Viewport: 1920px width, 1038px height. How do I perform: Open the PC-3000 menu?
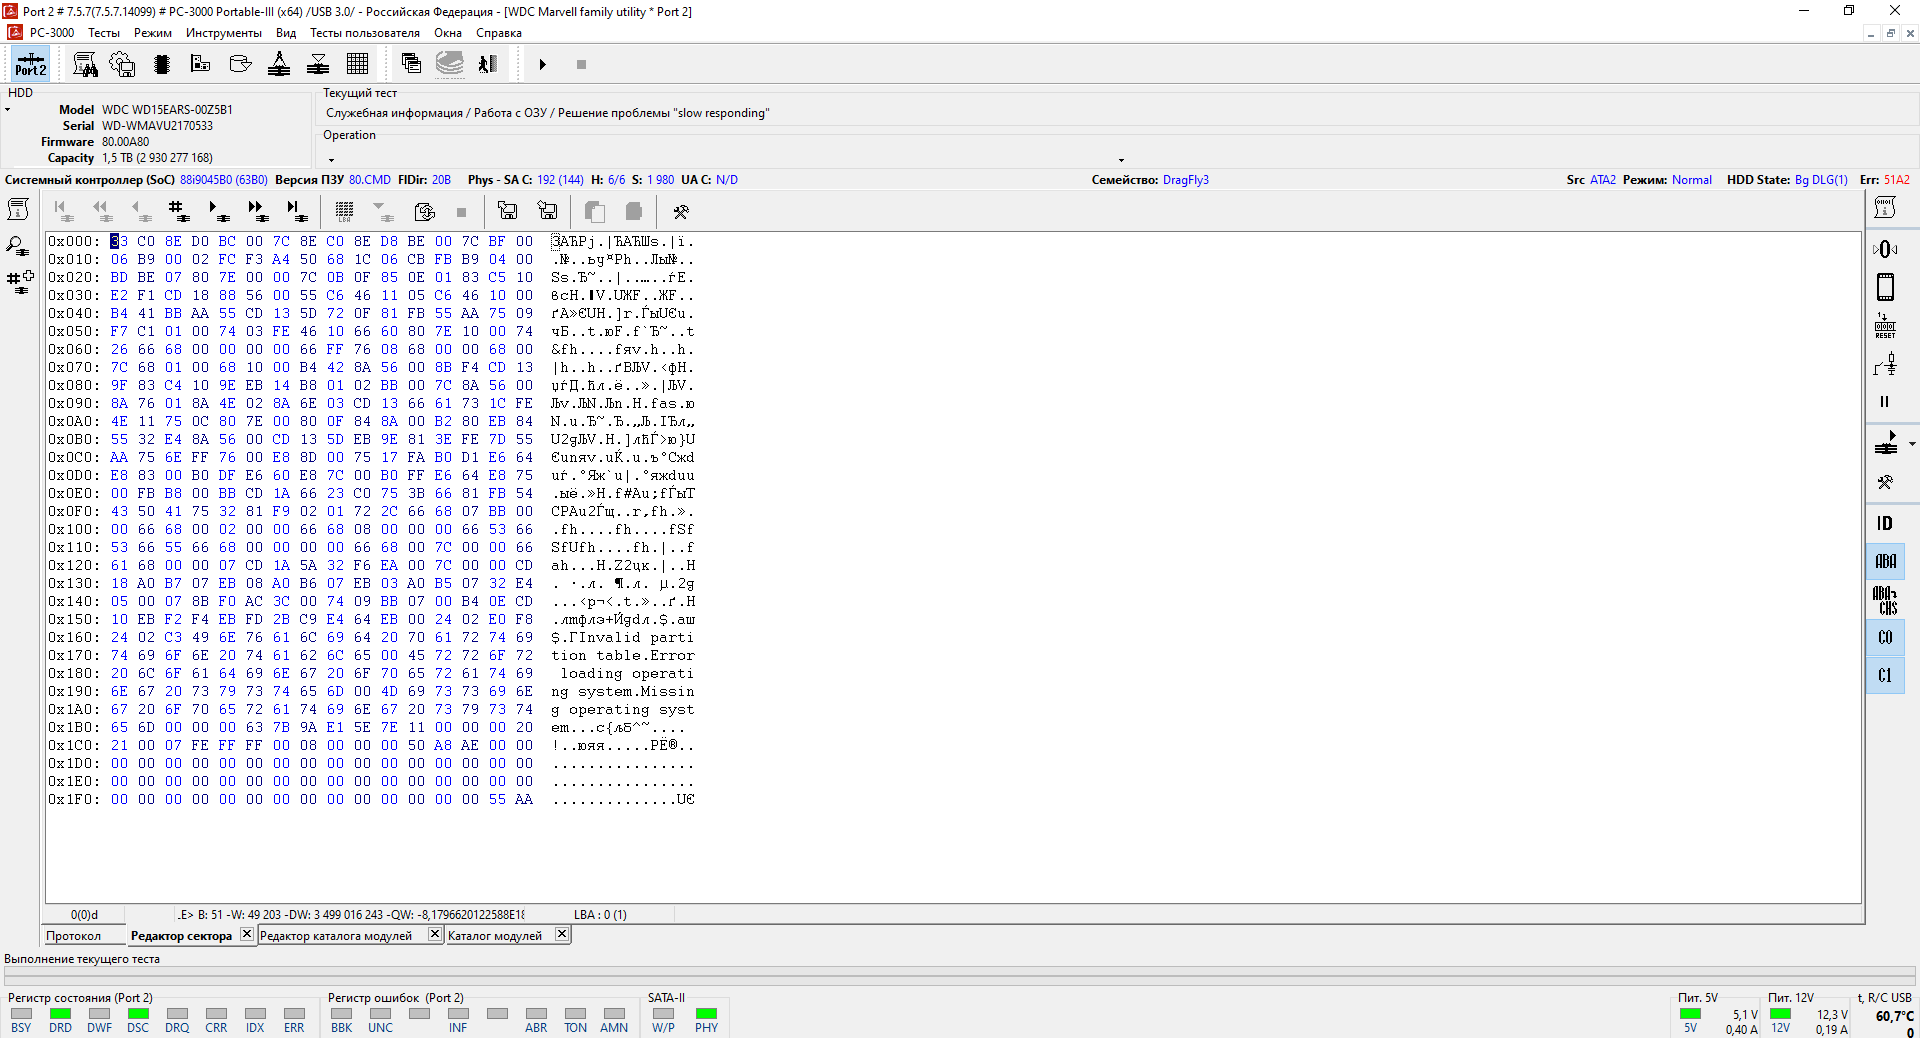(x=52, y=32)
